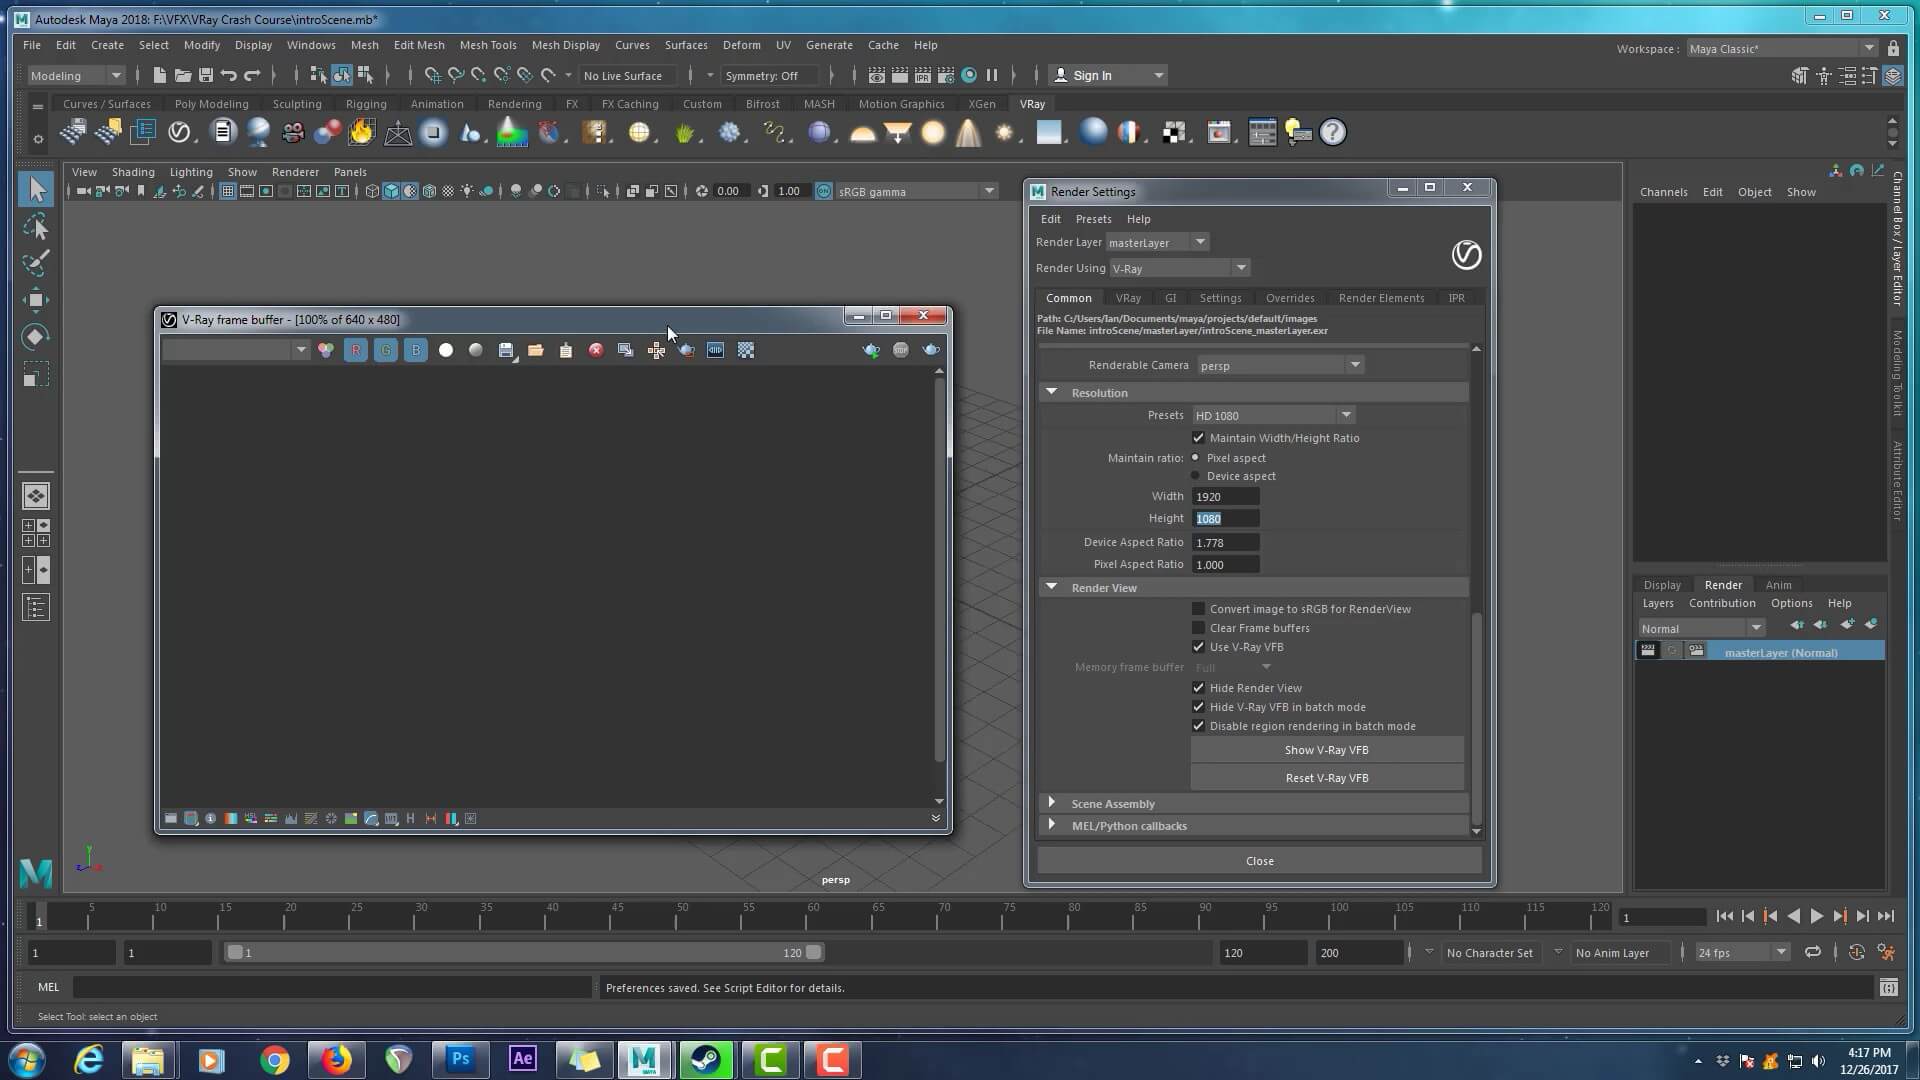The image size is (1920, 1080).
Task: Open the load image folder icon in VFB
Action: (536, 350)
